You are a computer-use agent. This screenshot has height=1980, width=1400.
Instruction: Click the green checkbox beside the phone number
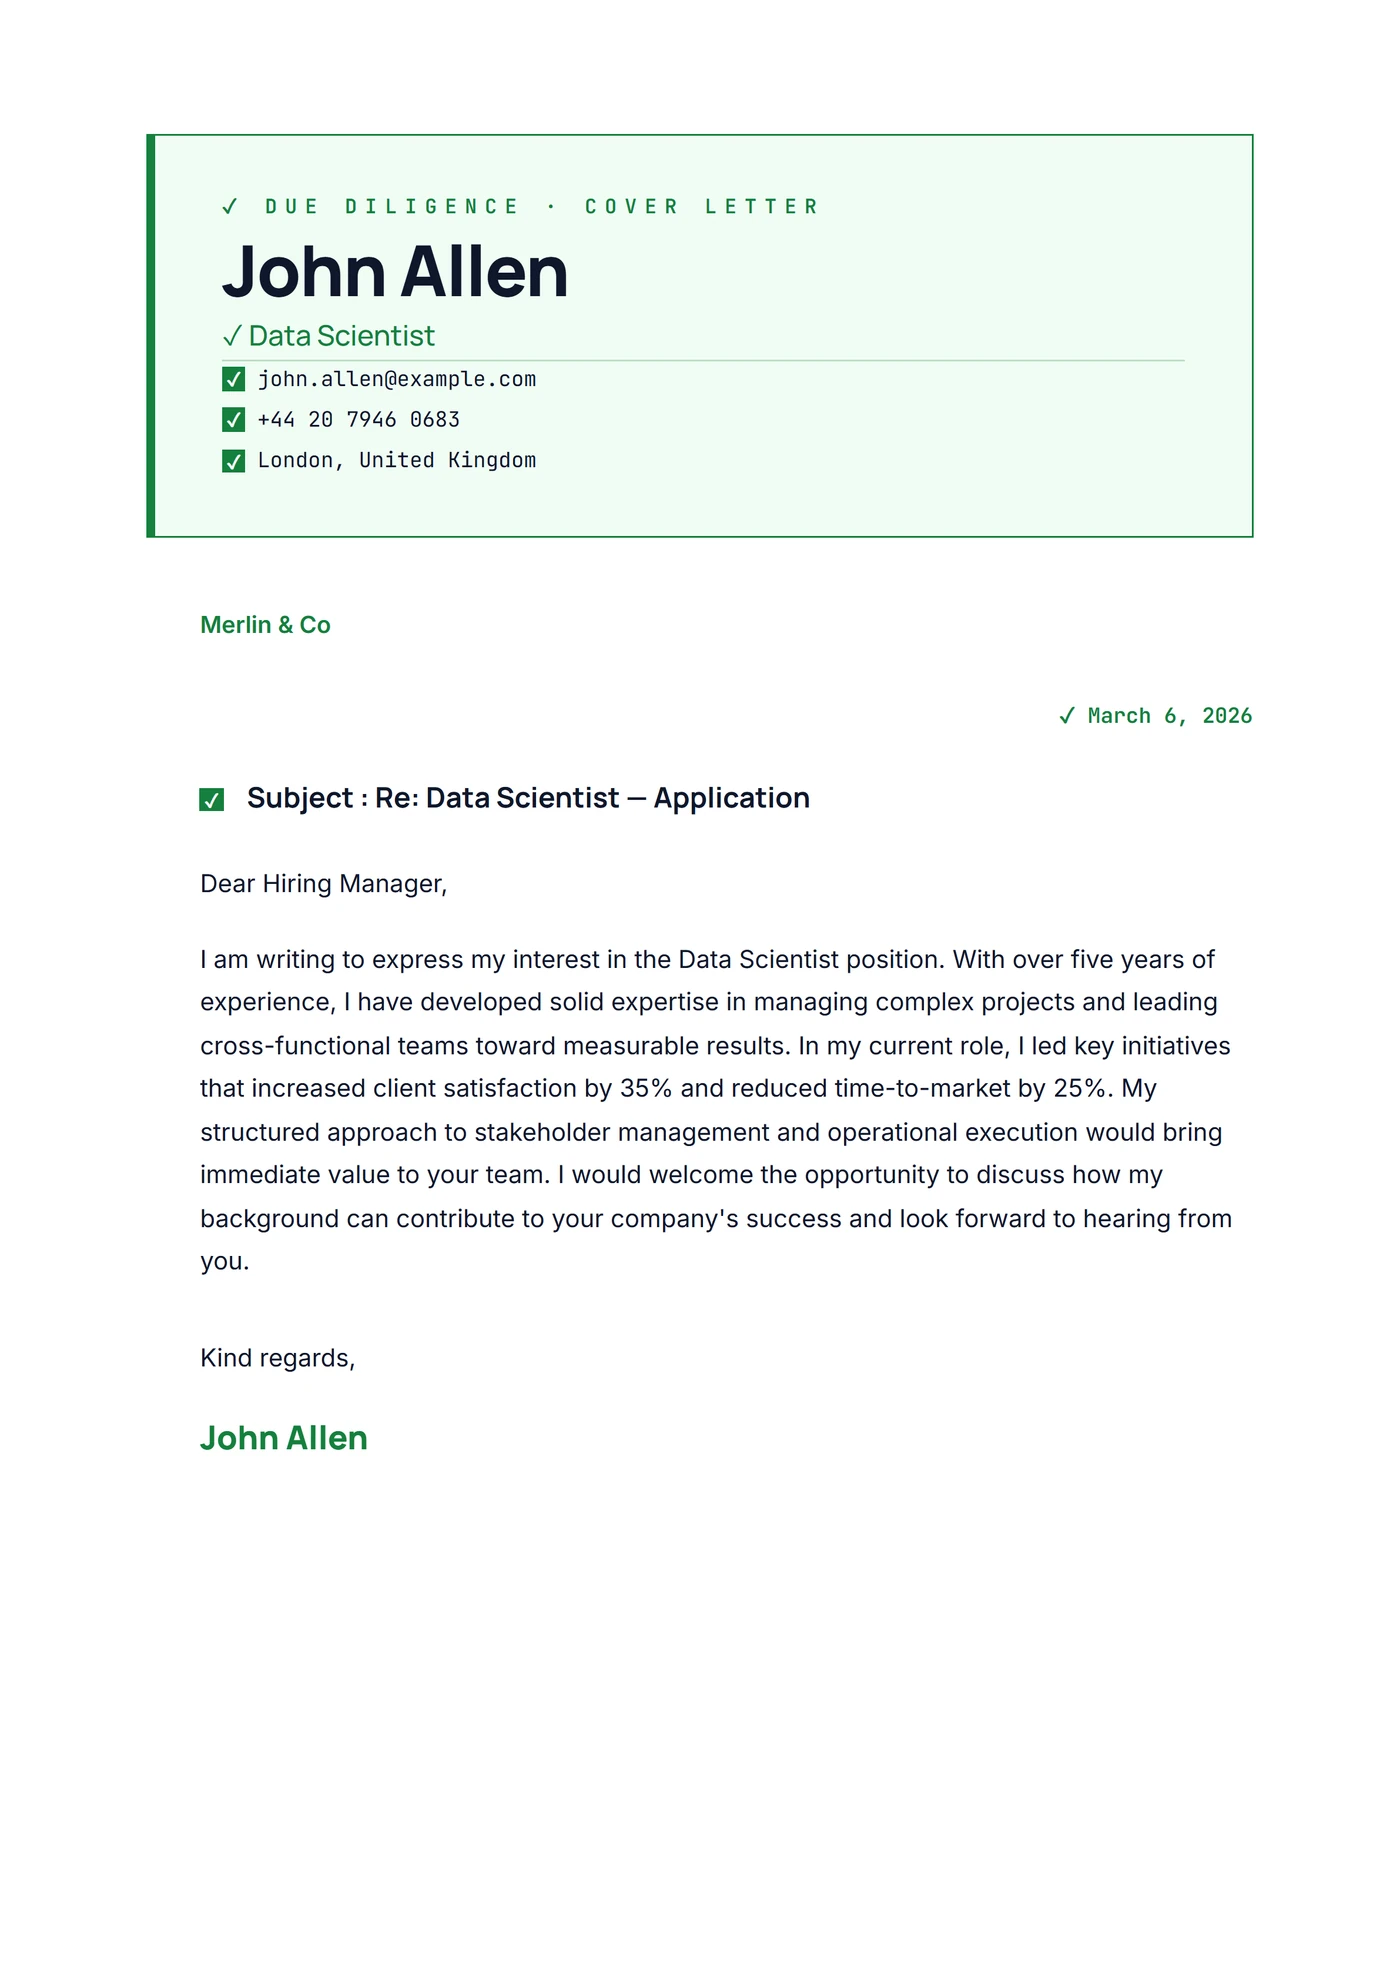[233, 420]
